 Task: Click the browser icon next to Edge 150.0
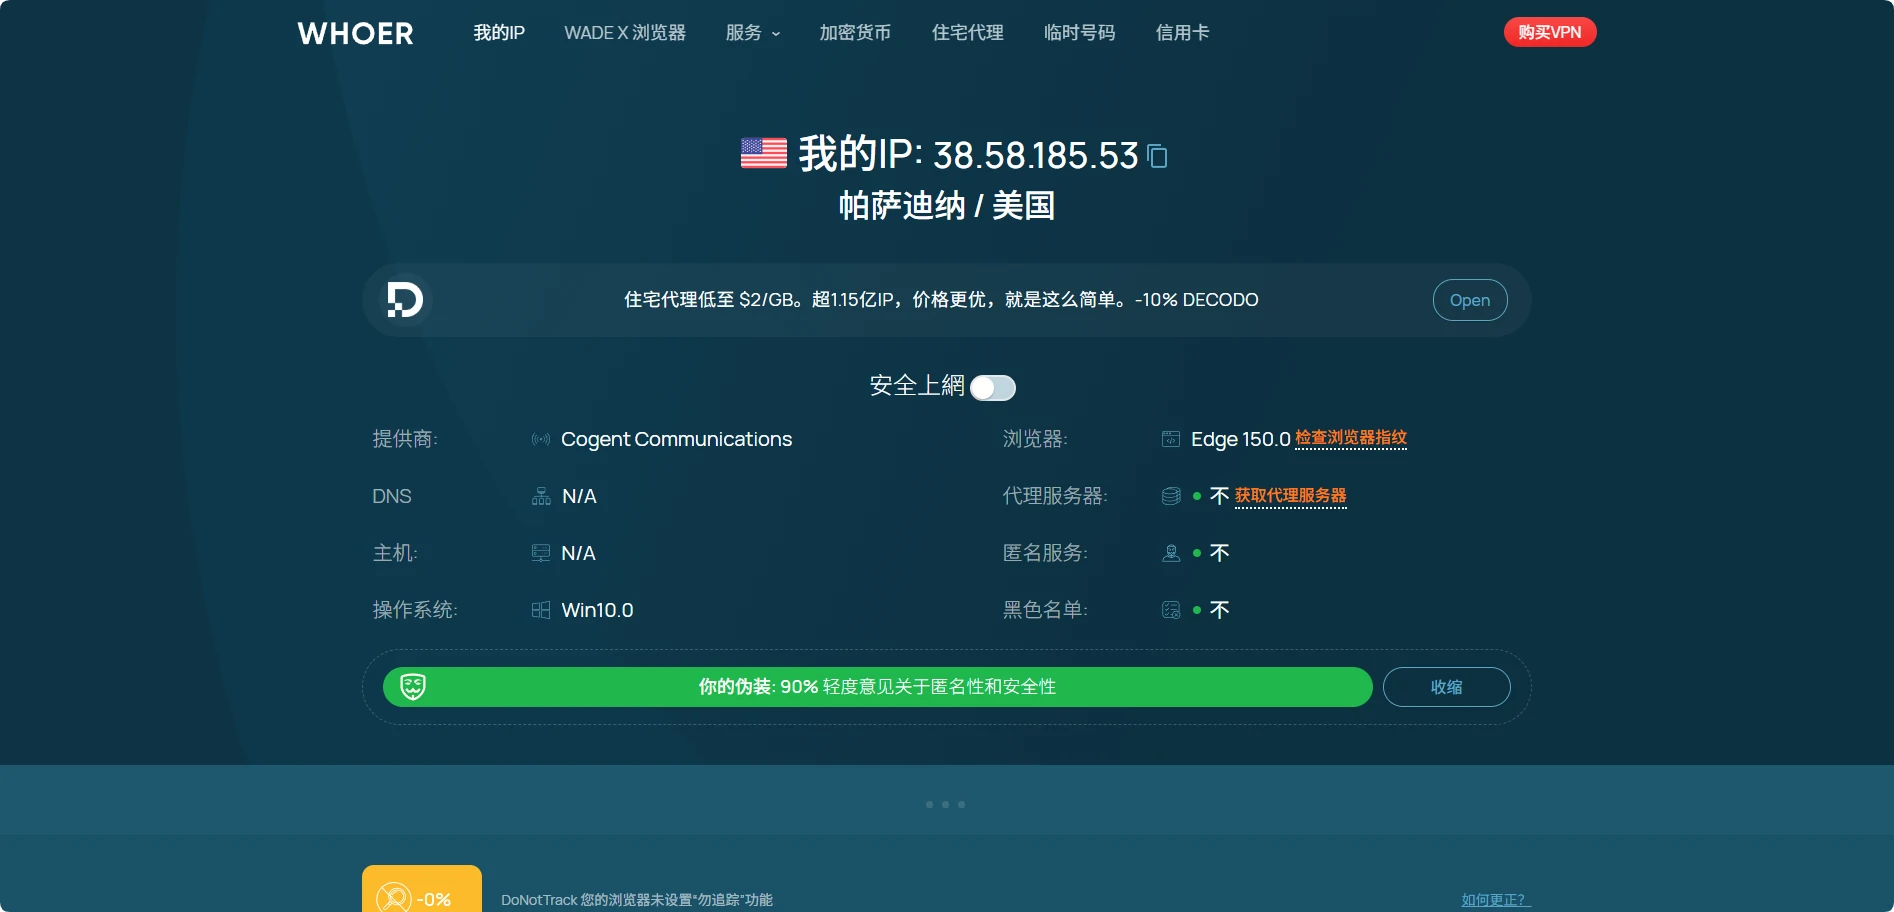1171,439
